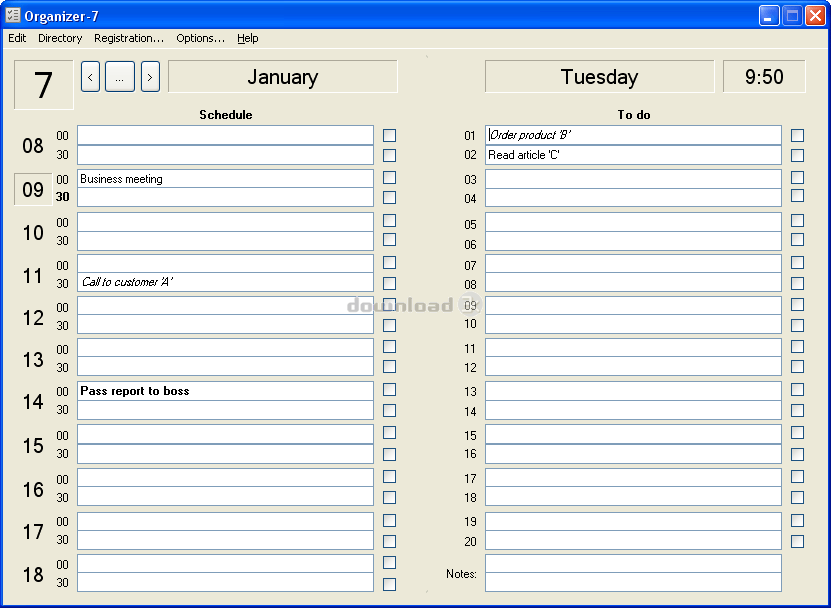Image resolution: width=831 pixels, height=608 pixels.
Task: Click the Schedule column heading
Action: tap(226, 114)
